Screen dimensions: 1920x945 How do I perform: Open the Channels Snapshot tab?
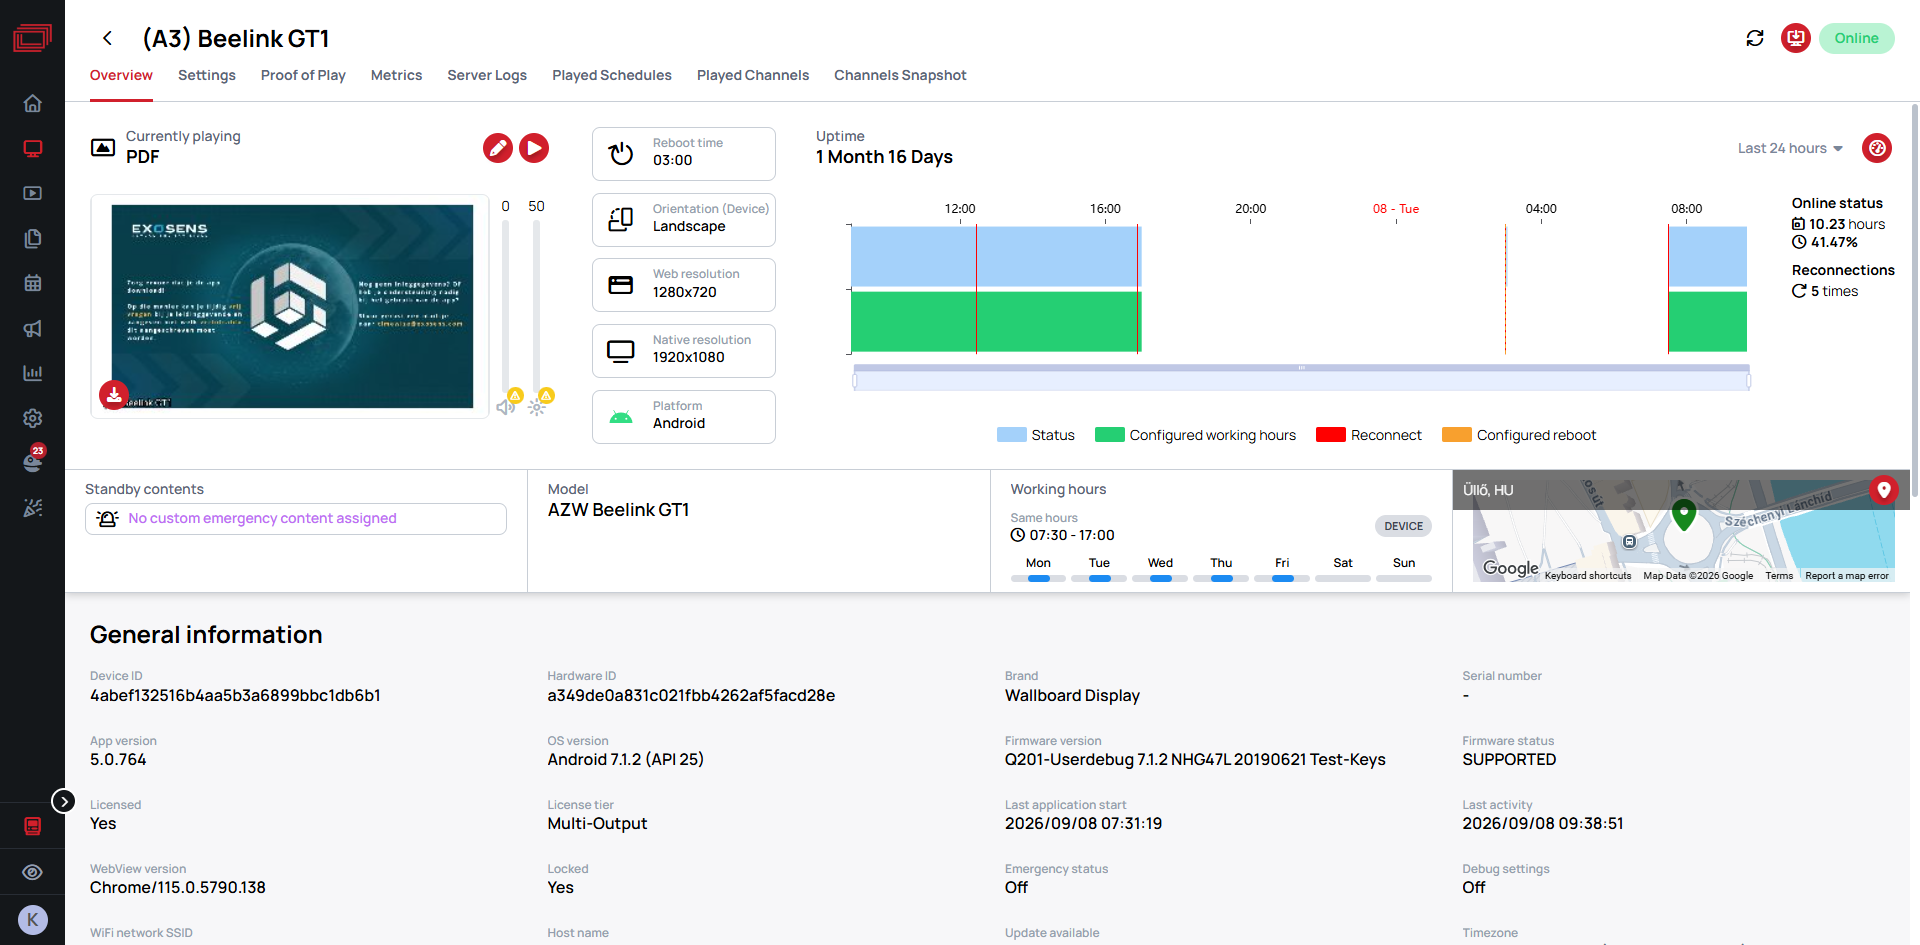(900, 75)
